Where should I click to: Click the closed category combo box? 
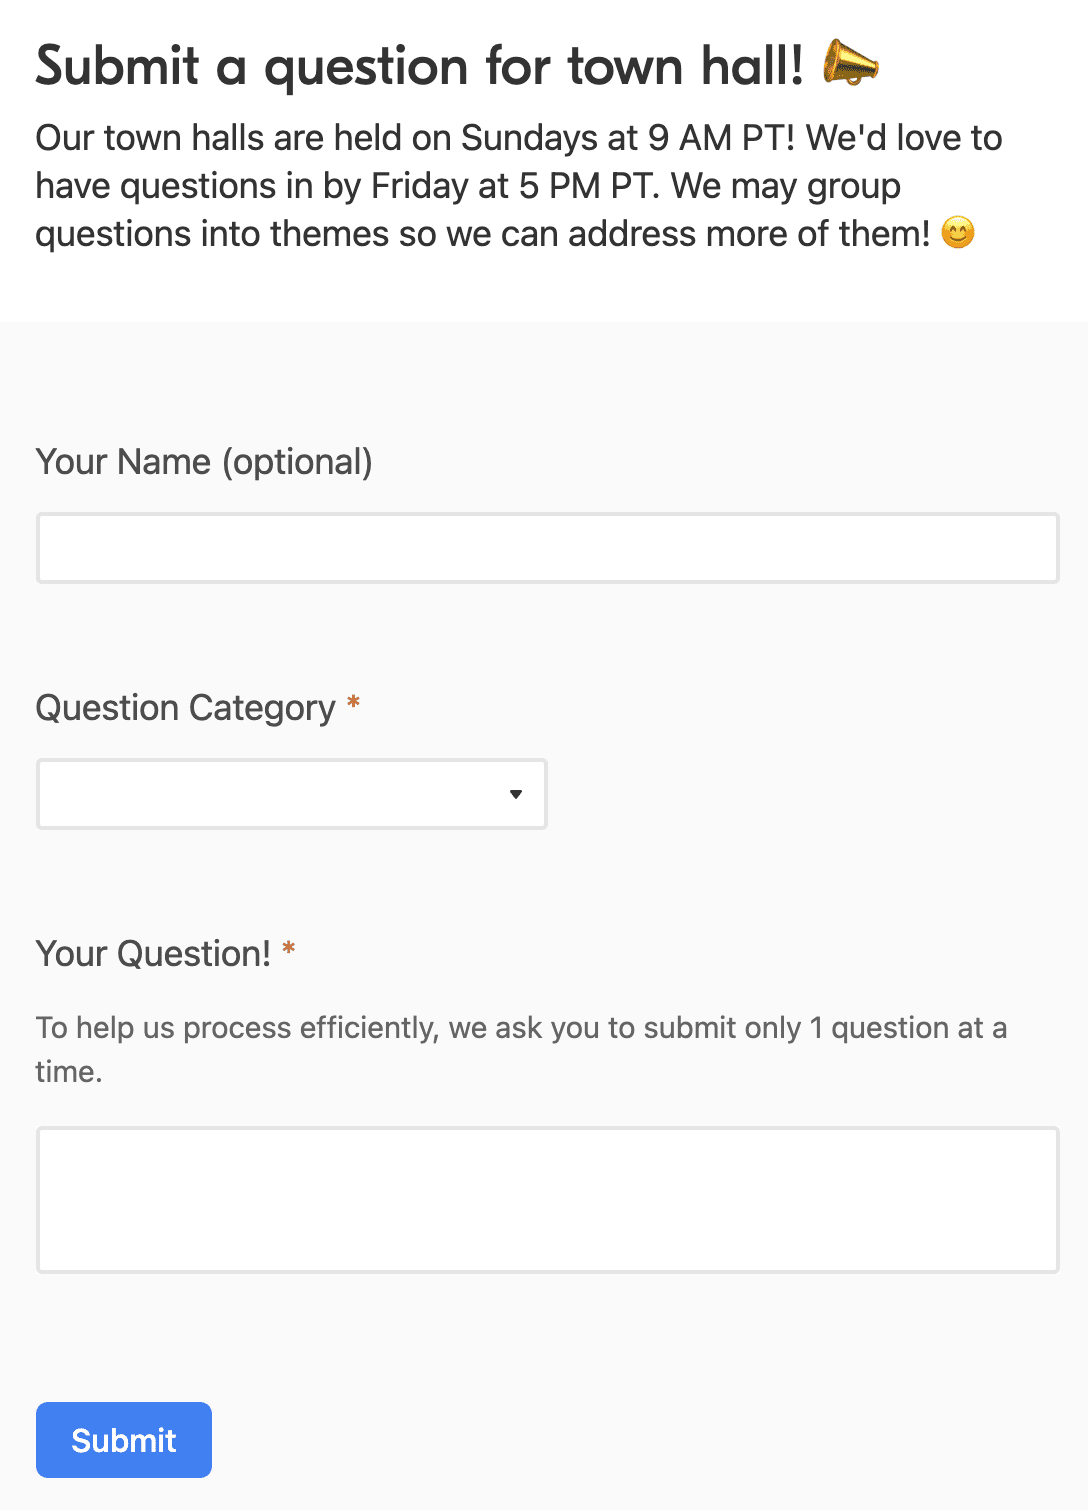pyautogui.click(x=291, y=793)
